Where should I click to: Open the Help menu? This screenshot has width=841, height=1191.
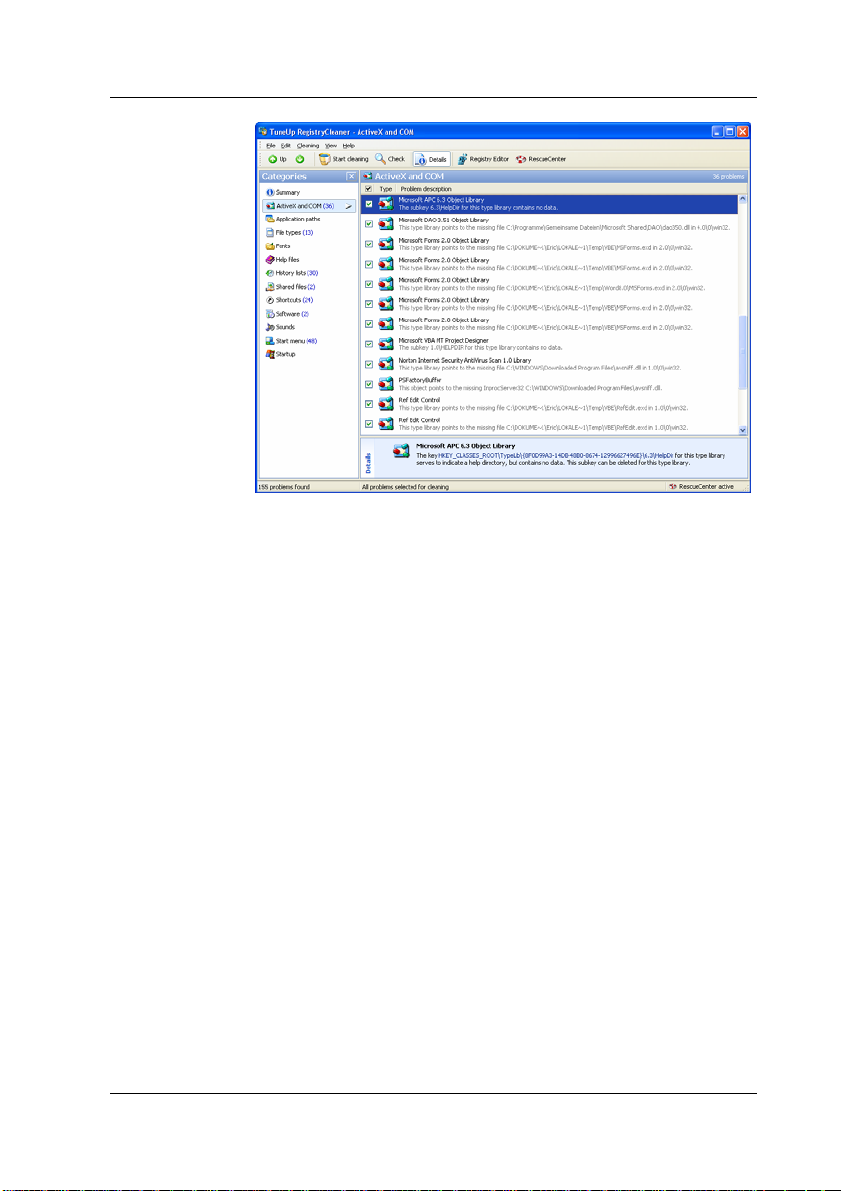(x=349, y=145)
